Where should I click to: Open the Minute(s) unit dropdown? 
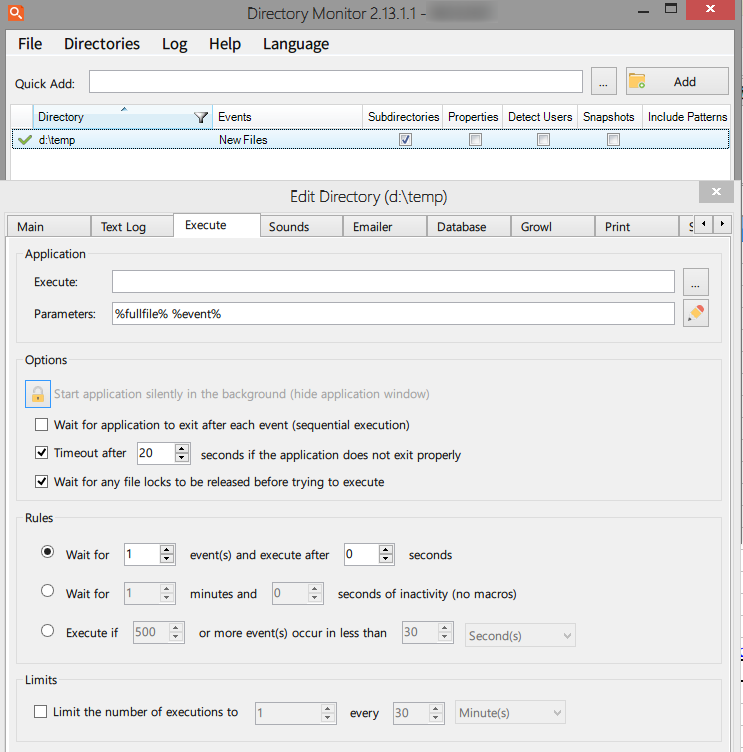pos(510,713)
